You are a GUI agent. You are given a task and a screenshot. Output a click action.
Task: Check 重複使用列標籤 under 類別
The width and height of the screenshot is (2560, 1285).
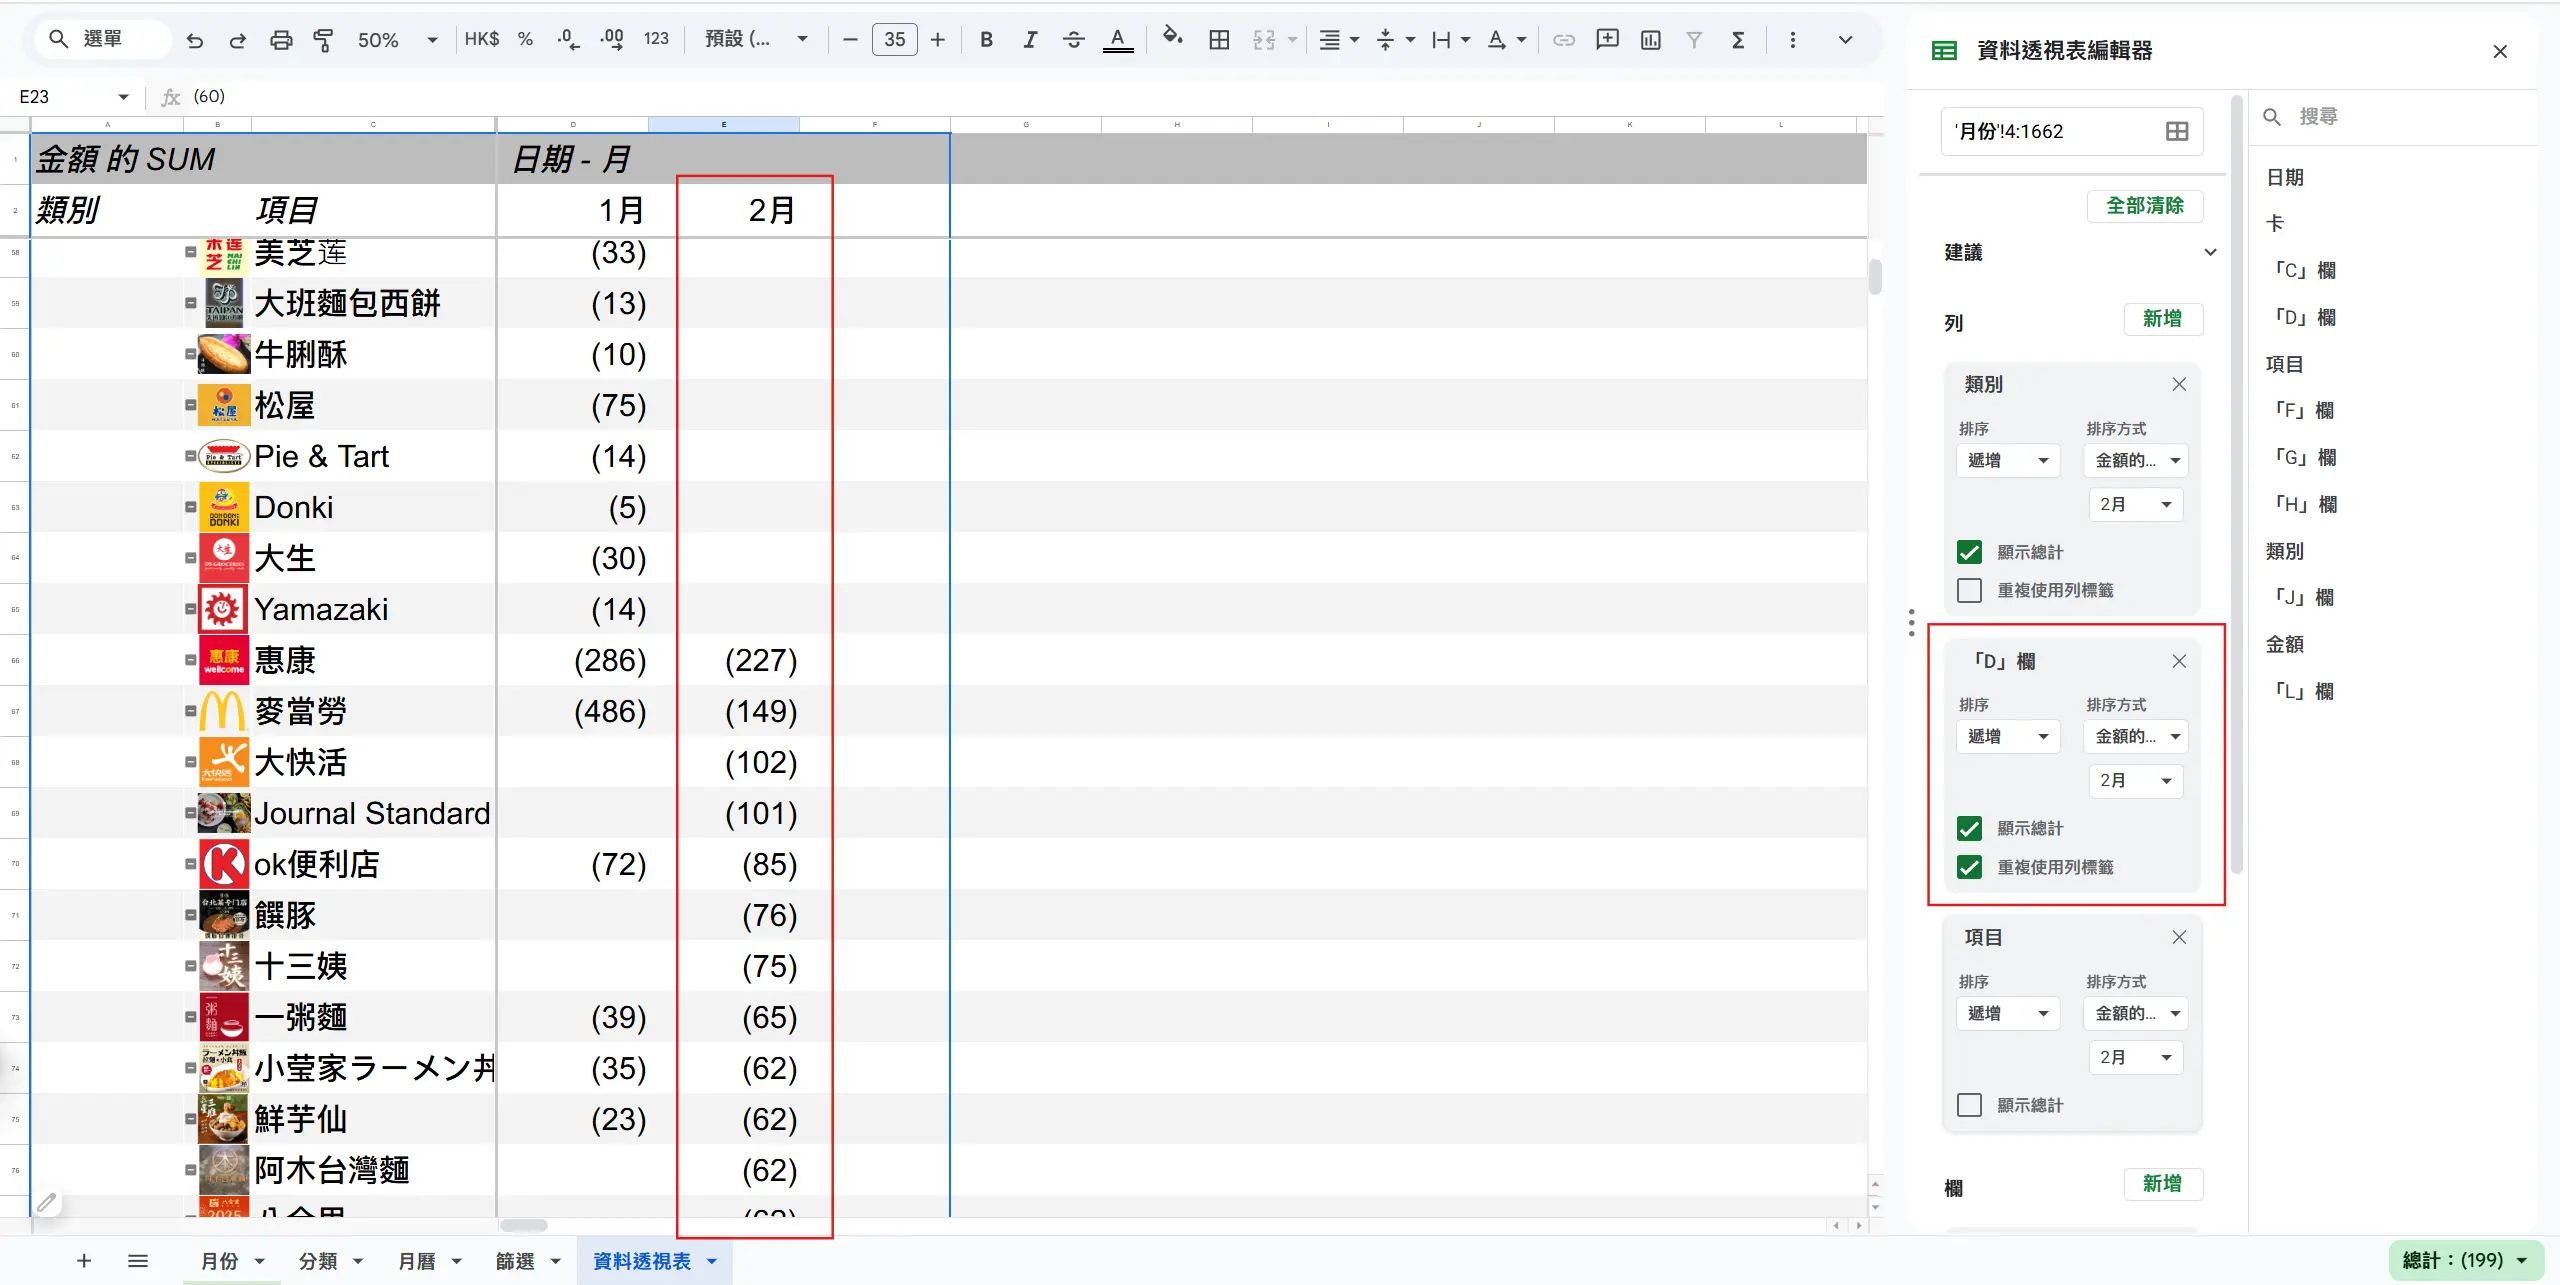(x=1969, y=590)
